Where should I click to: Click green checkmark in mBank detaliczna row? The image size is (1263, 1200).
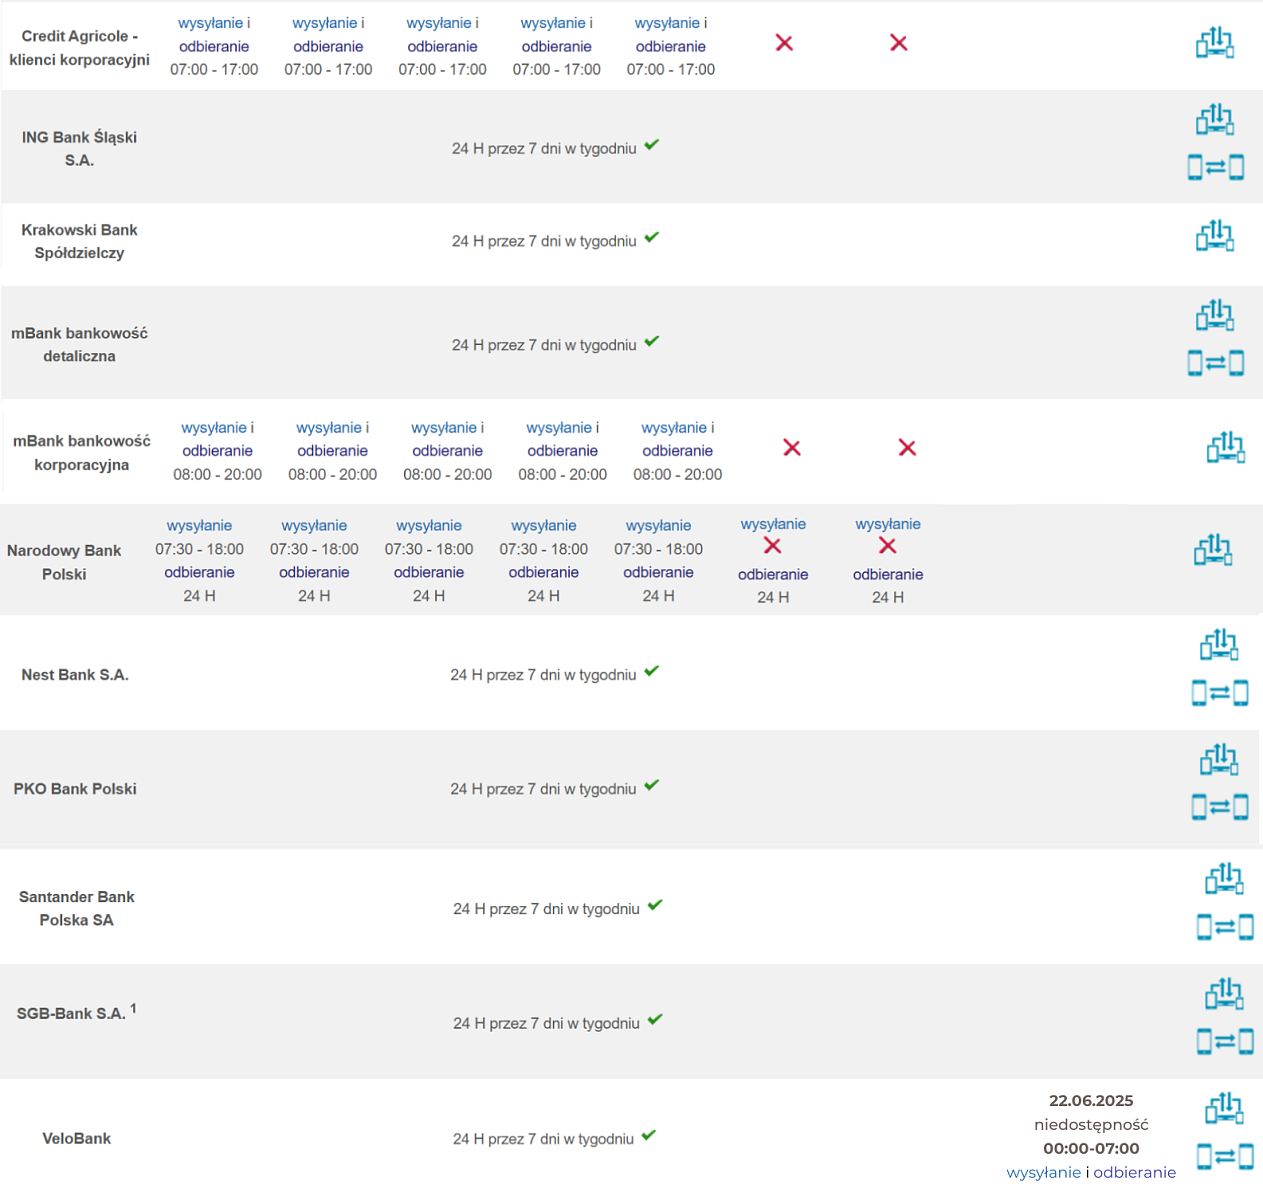652,342
